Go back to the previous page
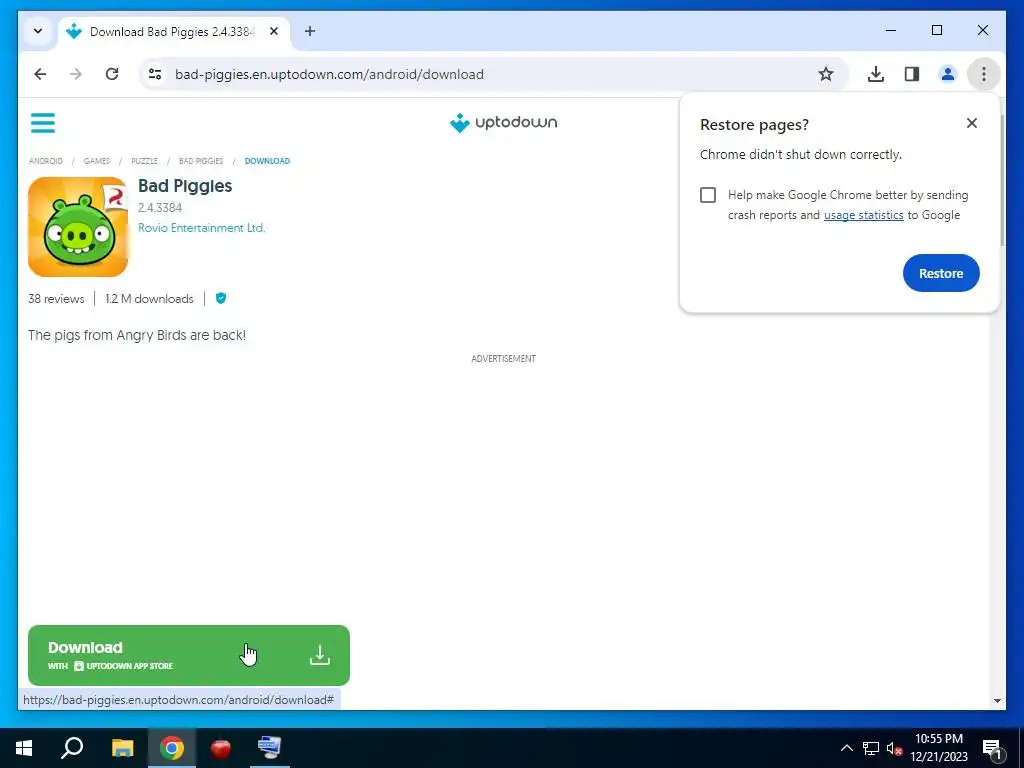This screenshot has width=1024, height=768. click(40, 74)
